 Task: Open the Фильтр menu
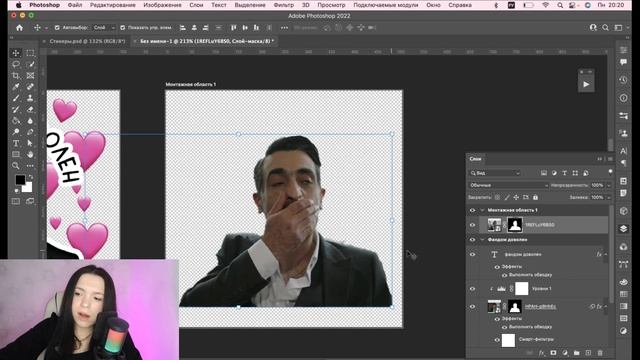tap(284, 5)
